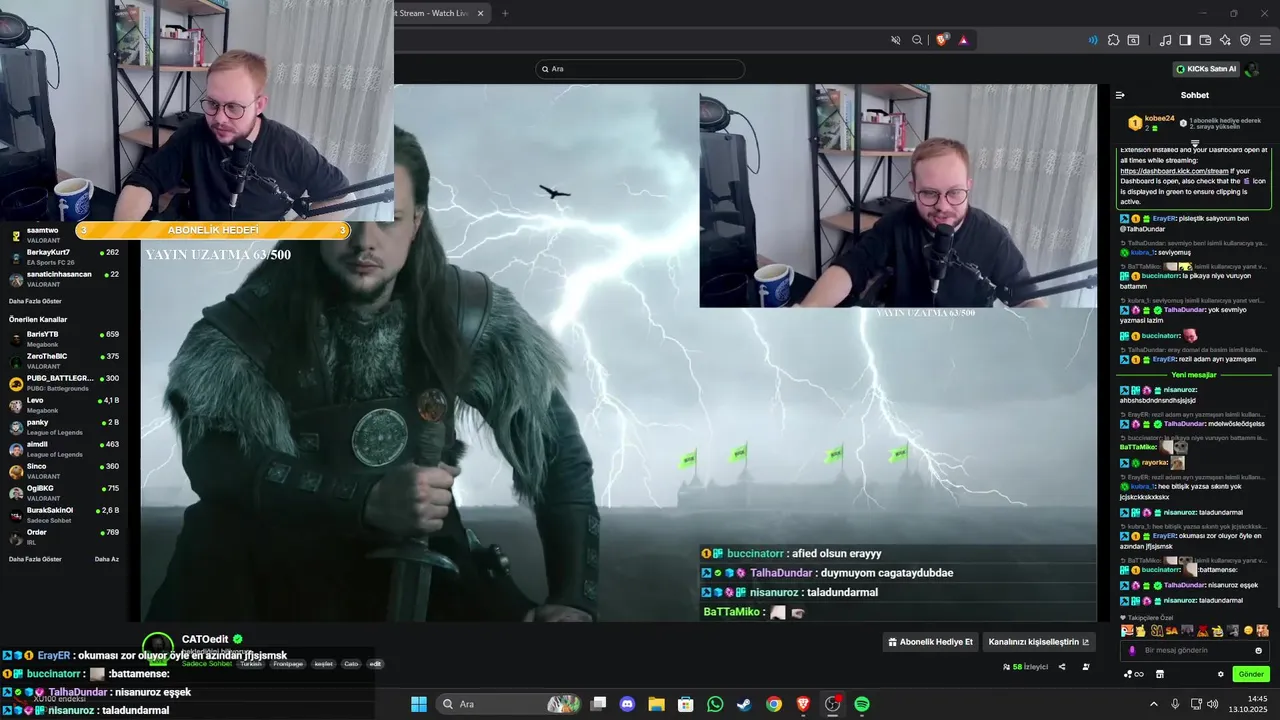Viewport: 1280px width, 720px height.
Task: Open BurakSakinOl channel in sidebar
Action: pos(64,515)
